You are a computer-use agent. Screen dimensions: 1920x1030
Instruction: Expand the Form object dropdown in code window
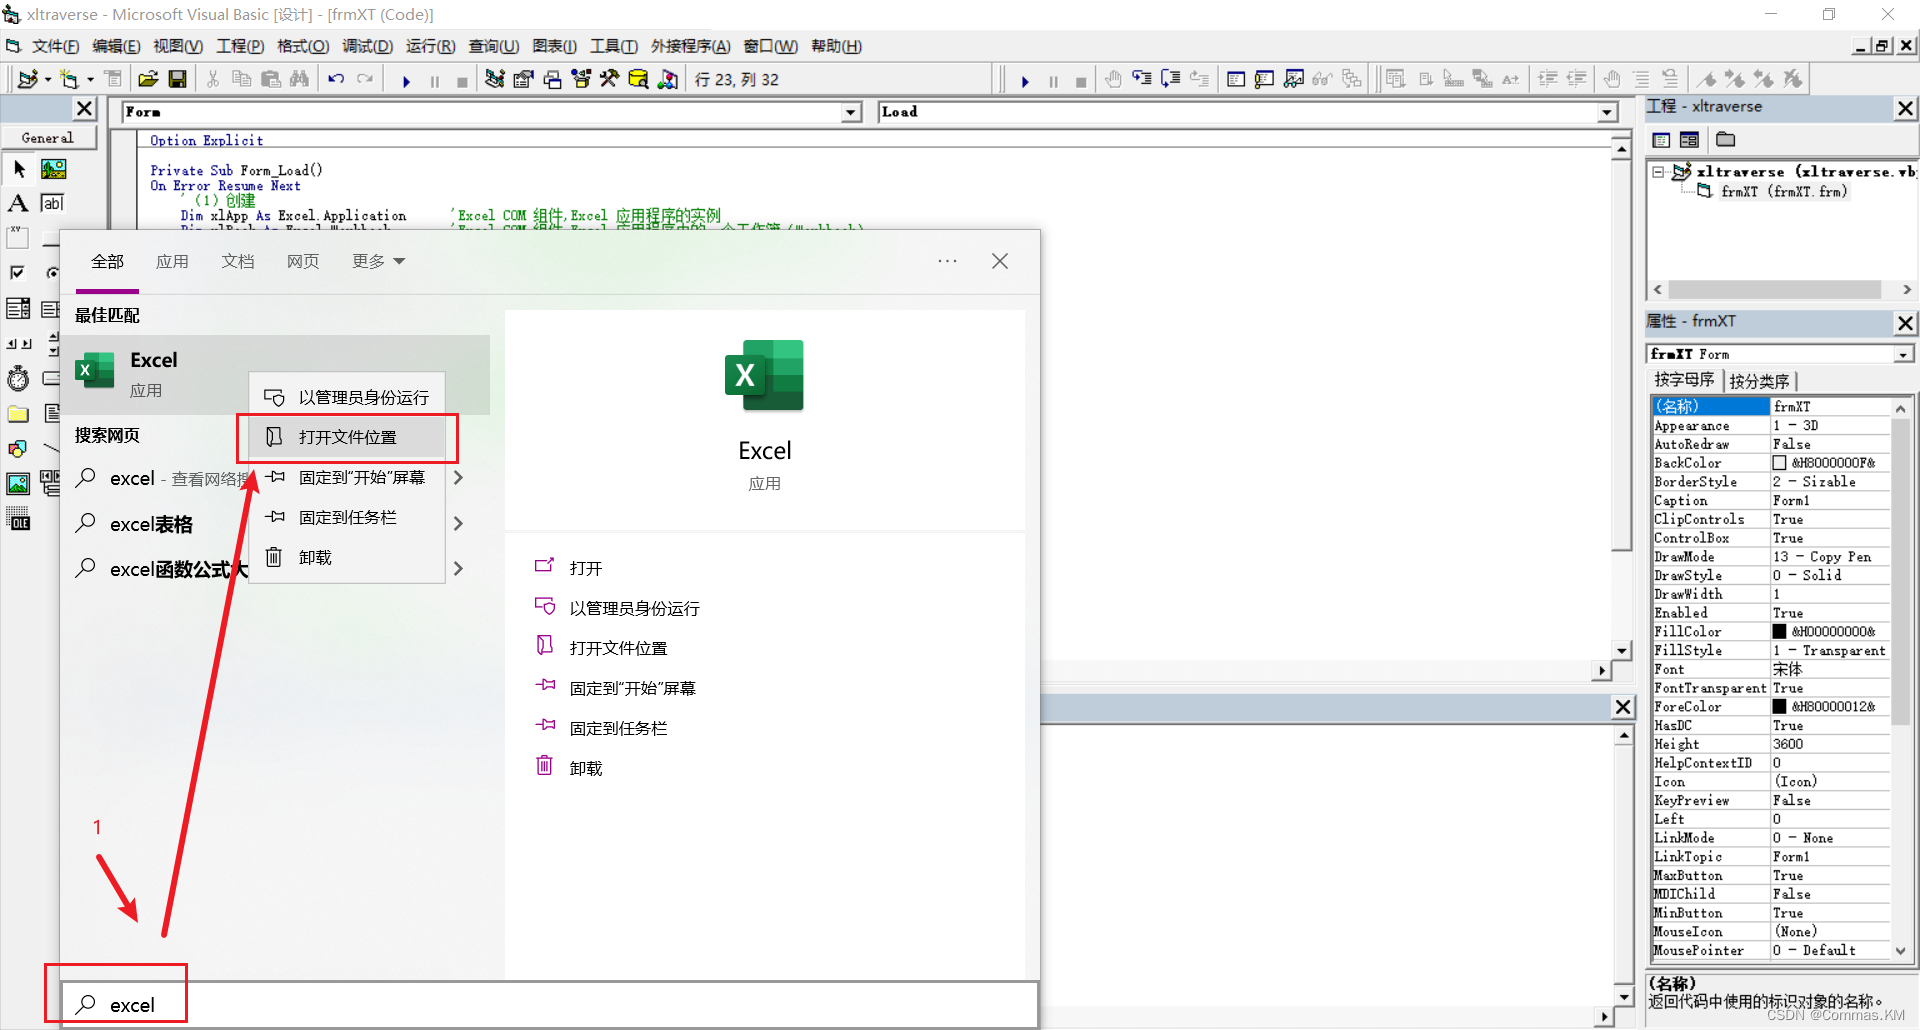pyautogui.click(x=851, y=112)
